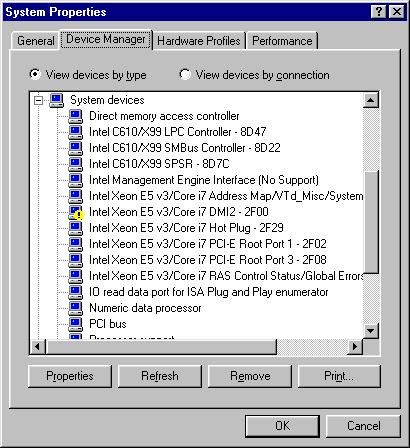Select the PCI bus text
The width and height of the screenshot is (410, 448).
(108, 324)
